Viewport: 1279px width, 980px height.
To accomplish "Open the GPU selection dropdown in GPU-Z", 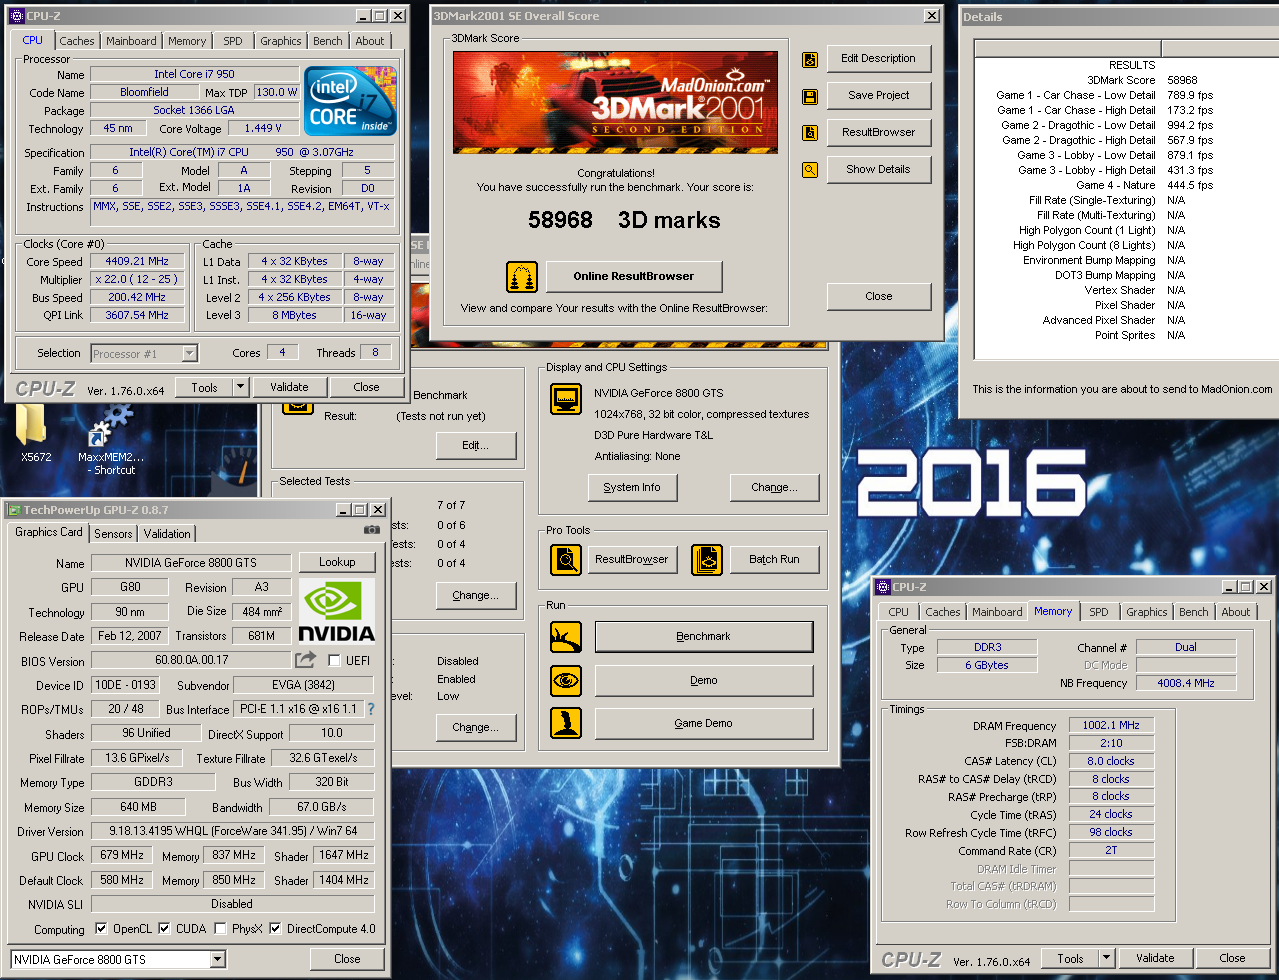I will [x=218, y=959].
